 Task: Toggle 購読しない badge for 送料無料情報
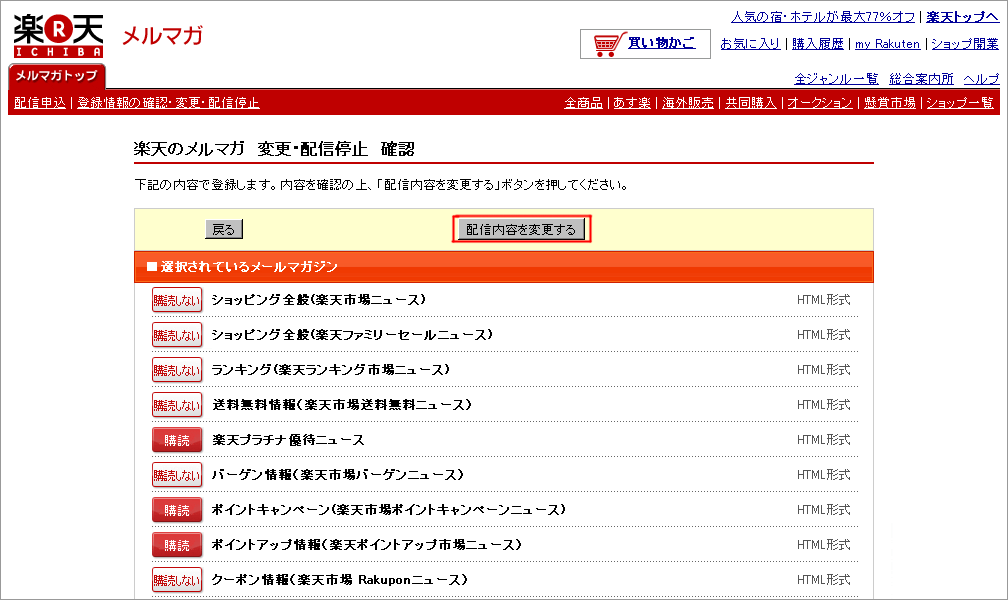pyautogui.click(x=177, y=405)
